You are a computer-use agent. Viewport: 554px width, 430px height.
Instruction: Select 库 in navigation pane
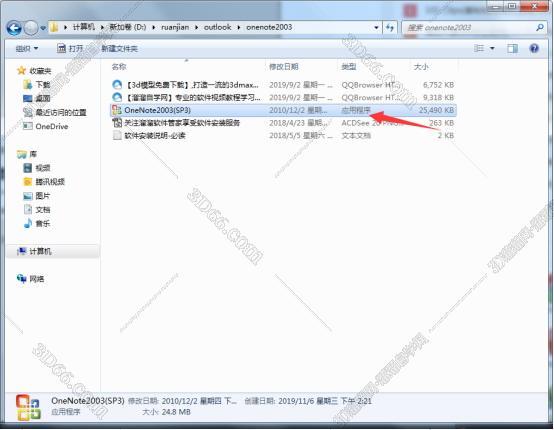pos(33,154)
